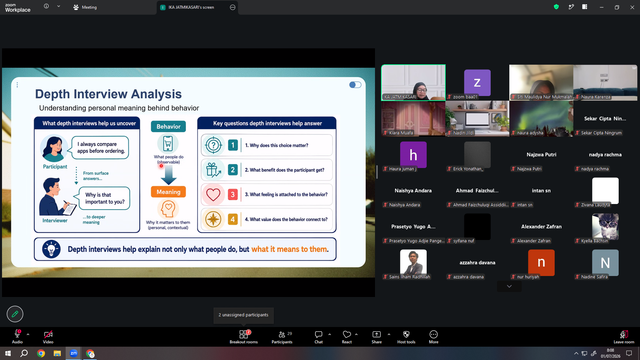Viewport: 640px width, 360px height.
Task: Select Haura juman's purple h avatar
Action: (413, 155)
